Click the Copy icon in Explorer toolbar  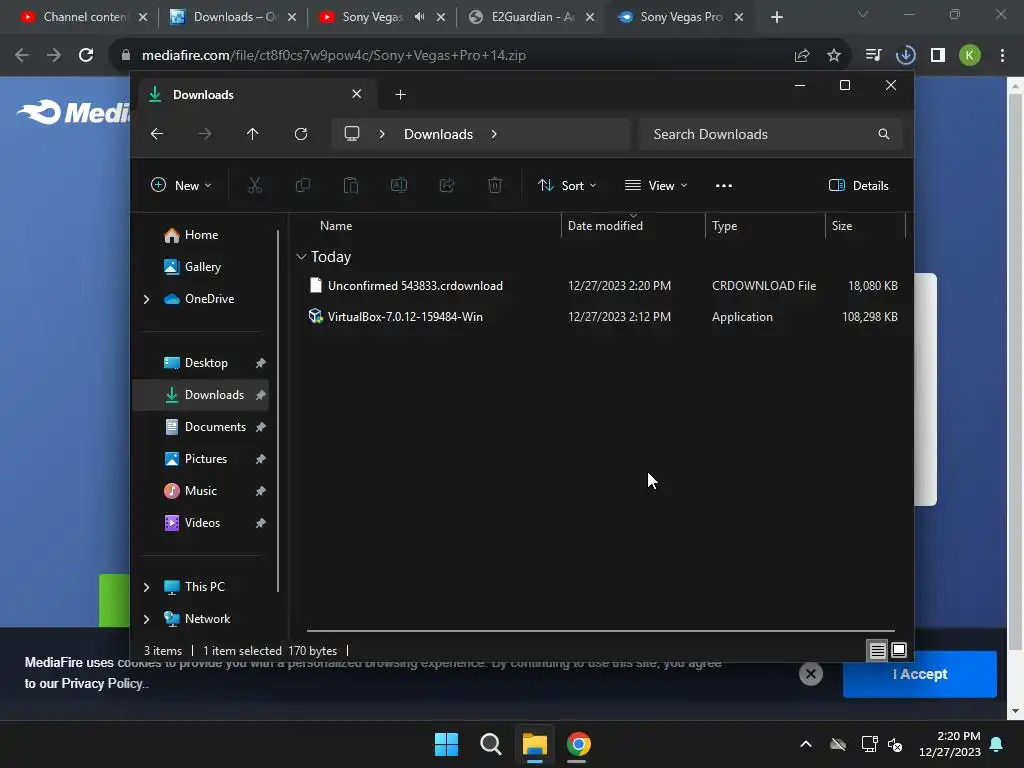pos(302,185)
